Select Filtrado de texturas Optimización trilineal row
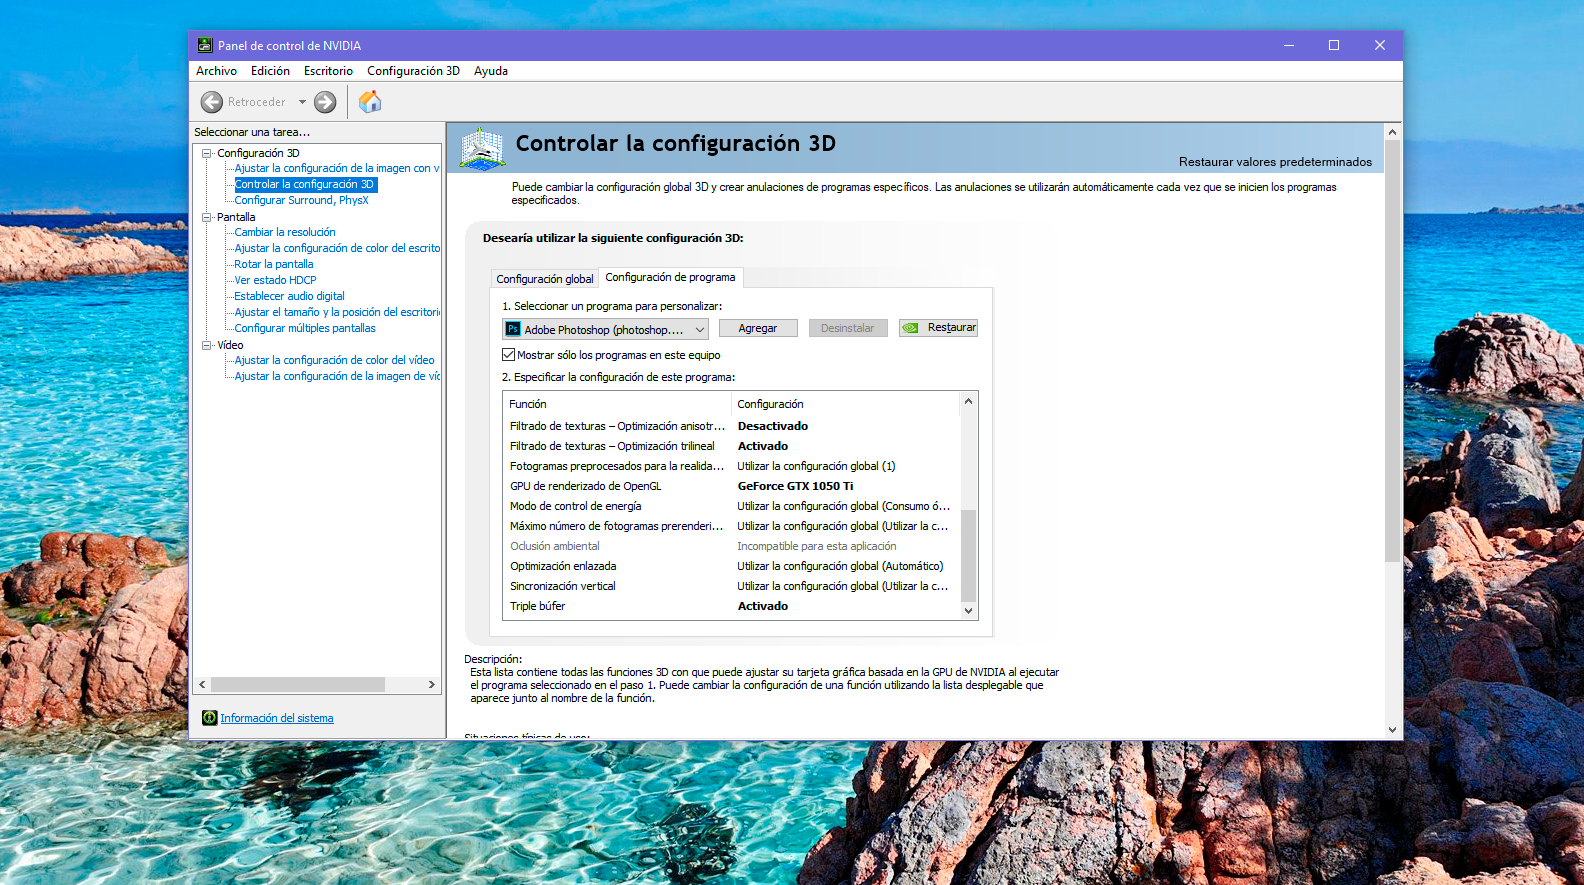Image resolution: width=1584 pixels, height=885 pixels. (x=732, y=446)
